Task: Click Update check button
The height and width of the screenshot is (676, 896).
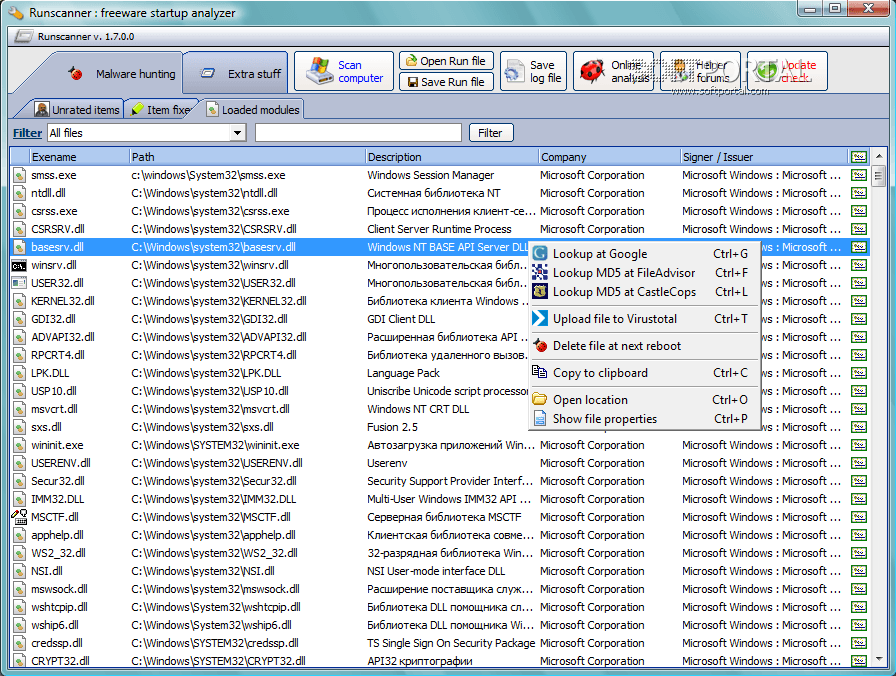Action: [787, 71]
